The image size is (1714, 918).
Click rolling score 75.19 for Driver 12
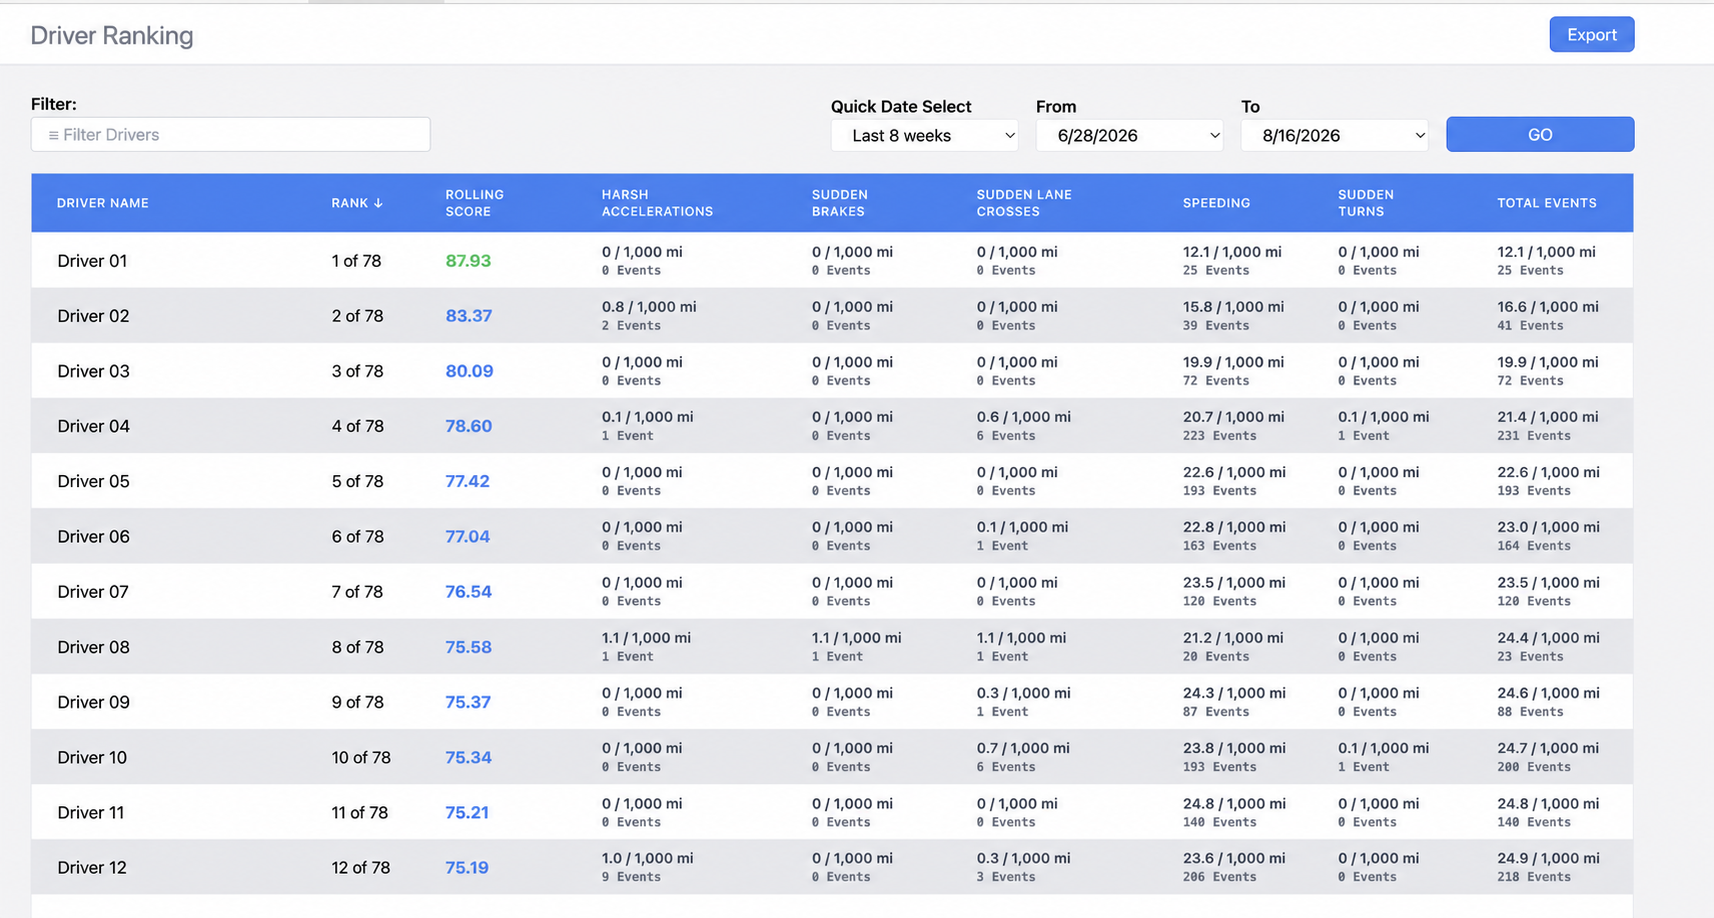click(467, 868)
